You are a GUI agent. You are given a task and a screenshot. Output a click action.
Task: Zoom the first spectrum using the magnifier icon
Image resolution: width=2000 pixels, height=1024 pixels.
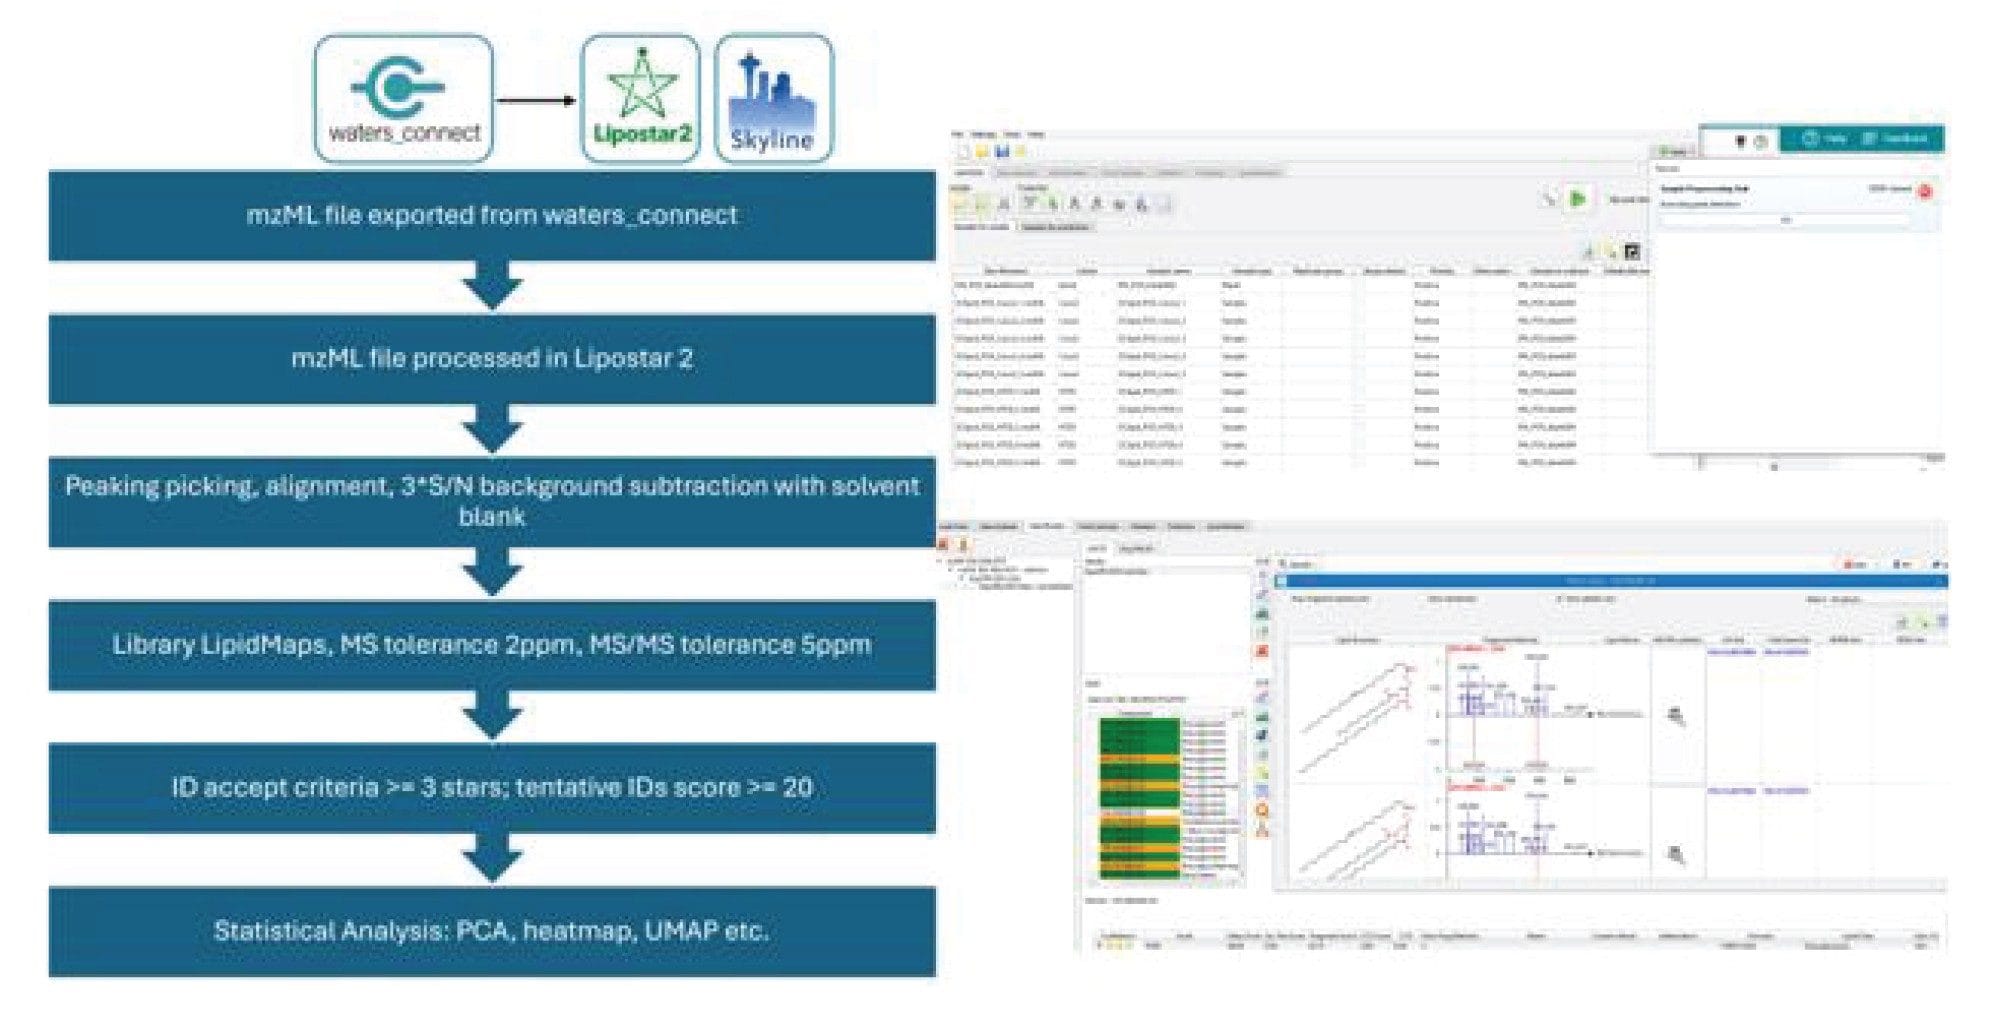click(x=1677, y=716)
